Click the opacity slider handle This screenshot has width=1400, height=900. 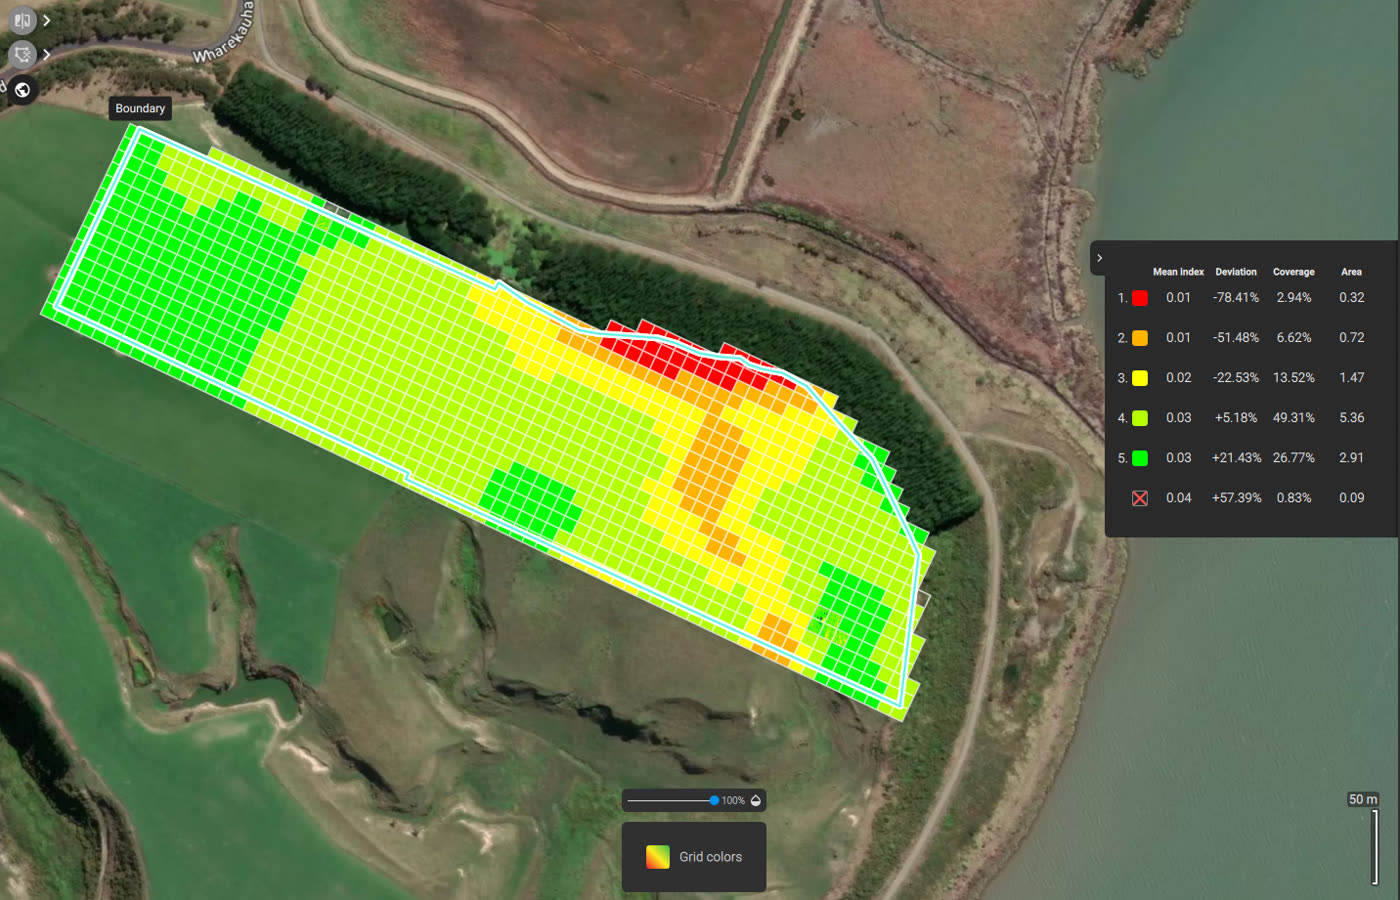pos(714,801)
